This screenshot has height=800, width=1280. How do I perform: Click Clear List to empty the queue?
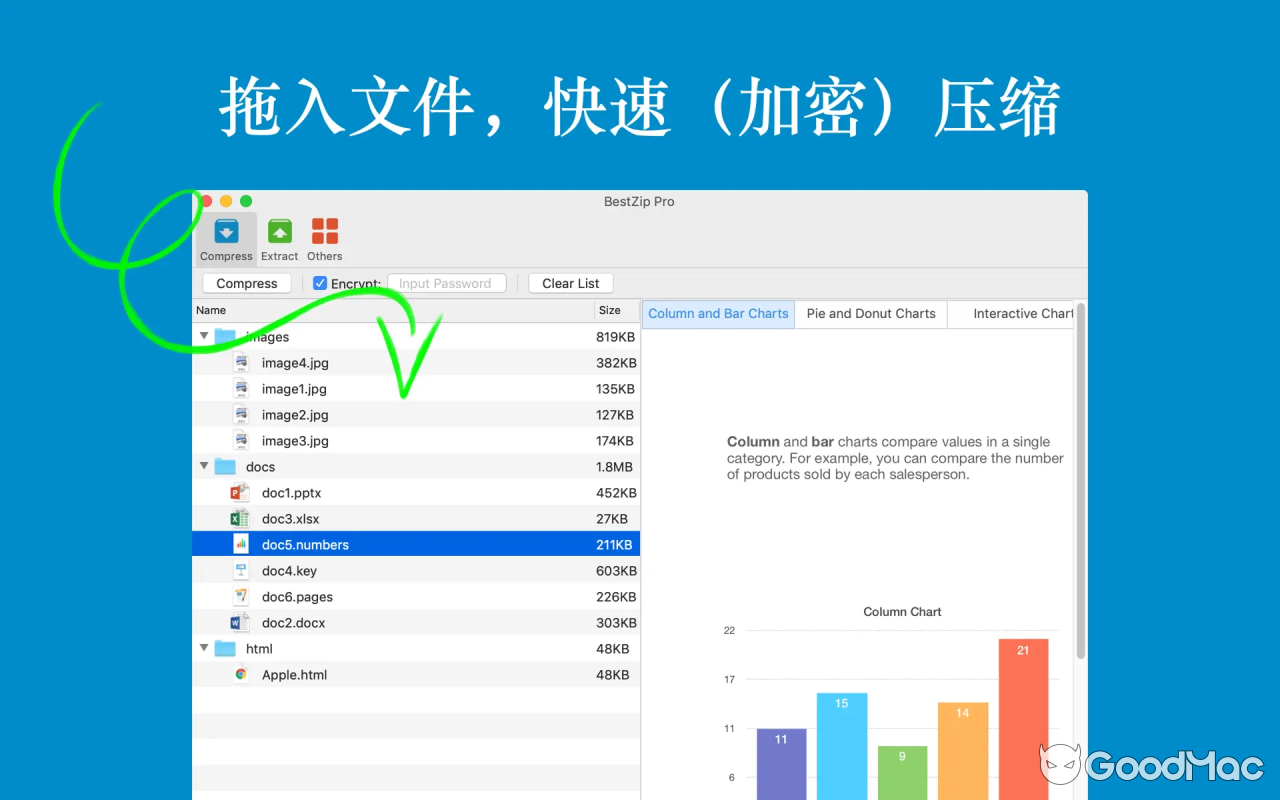(x=570, y=283)
